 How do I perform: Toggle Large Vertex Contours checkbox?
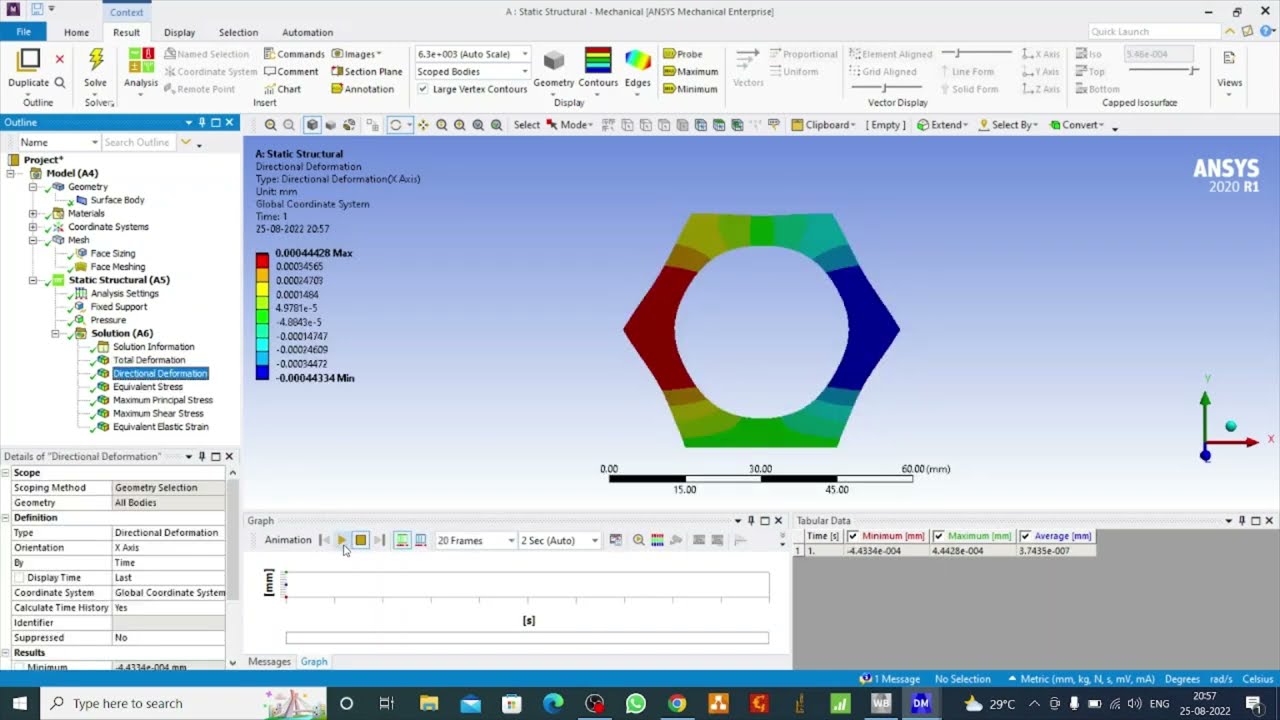click(x=423, y=89)
